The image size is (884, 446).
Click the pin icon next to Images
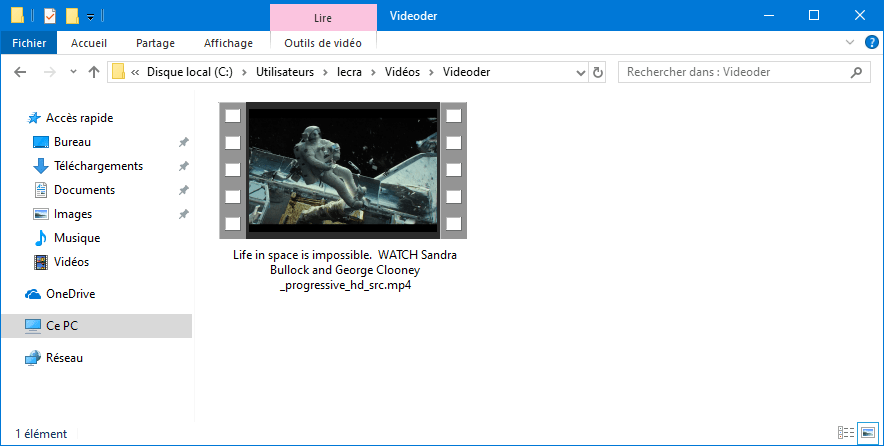(183, 215)
